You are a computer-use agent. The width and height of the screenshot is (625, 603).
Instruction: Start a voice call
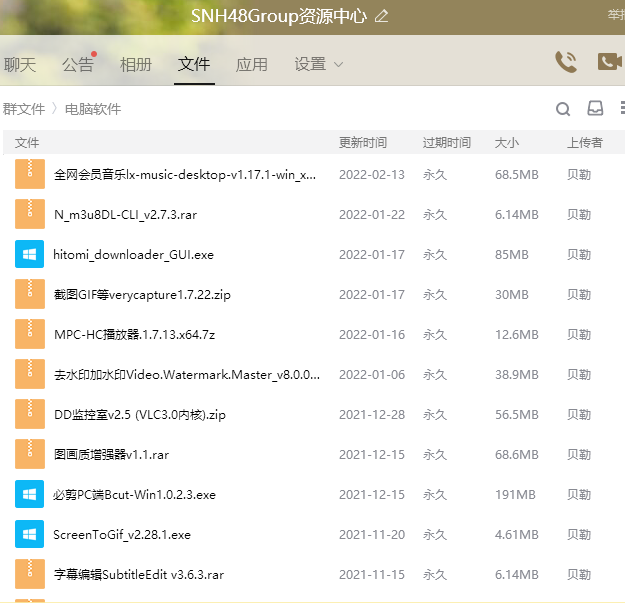[x=566, y=62]
